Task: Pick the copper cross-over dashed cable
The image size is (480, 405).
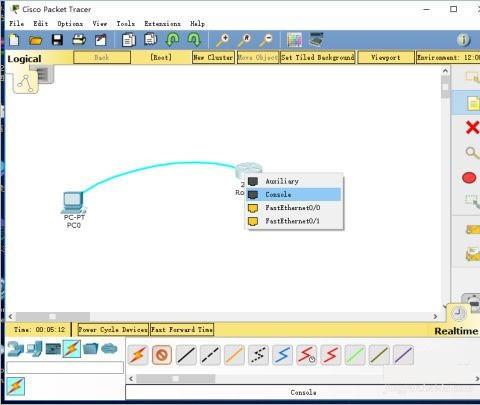Action: pos(210,355)
